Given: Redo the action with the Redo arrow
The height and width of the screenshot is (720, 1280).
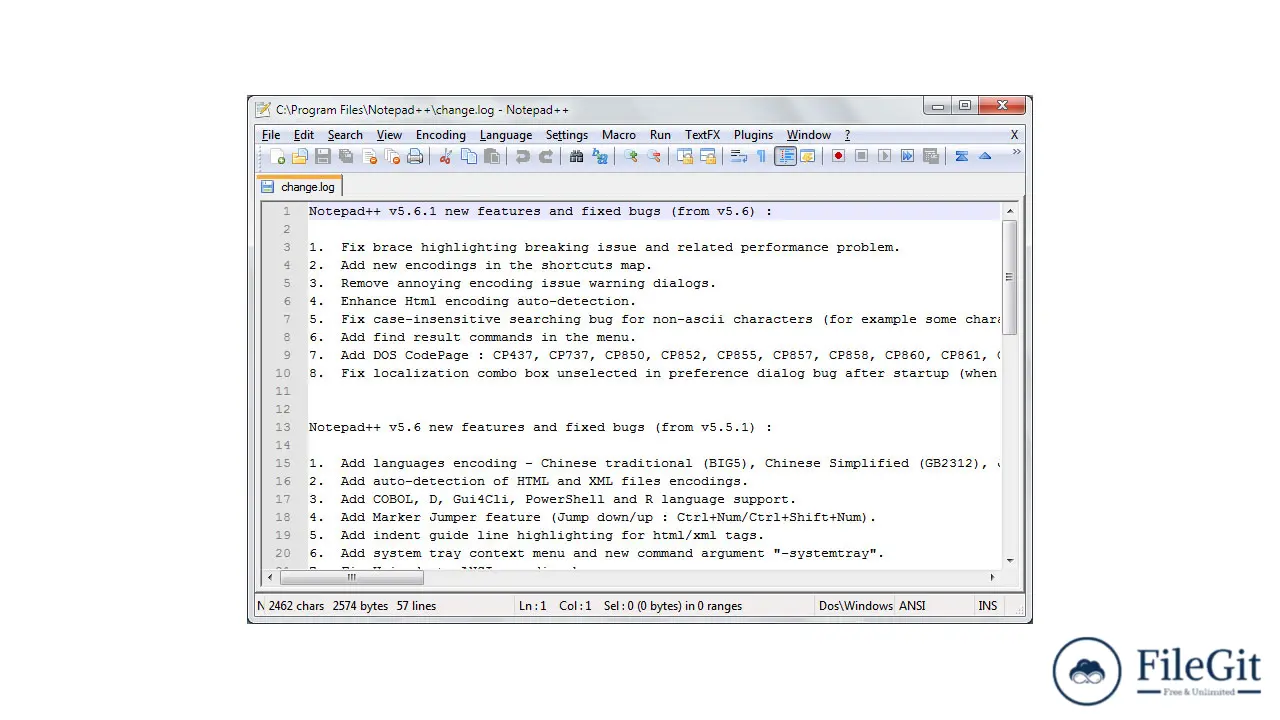Looking at the screenshot, I should 546,156.
